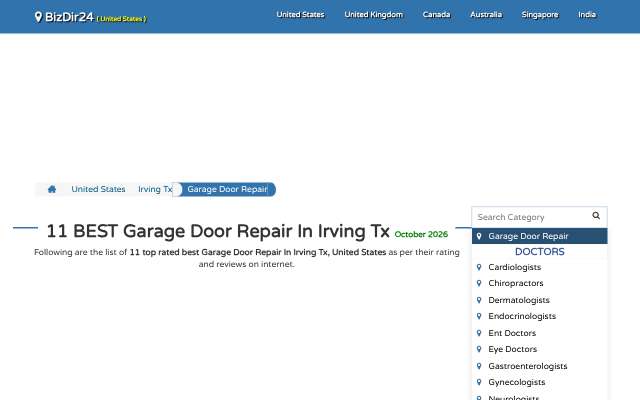Open United States breadcrumb link
Image resolution: width=640 pixels, height=400 pixels.
(98, 189)
